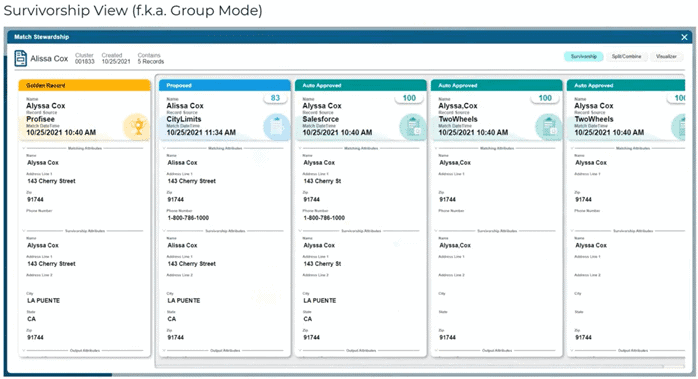Click '1-800-786-1000' on the Salesforce card
The width and height of the screenshot is (698, 379).
[x=324, y=218]
